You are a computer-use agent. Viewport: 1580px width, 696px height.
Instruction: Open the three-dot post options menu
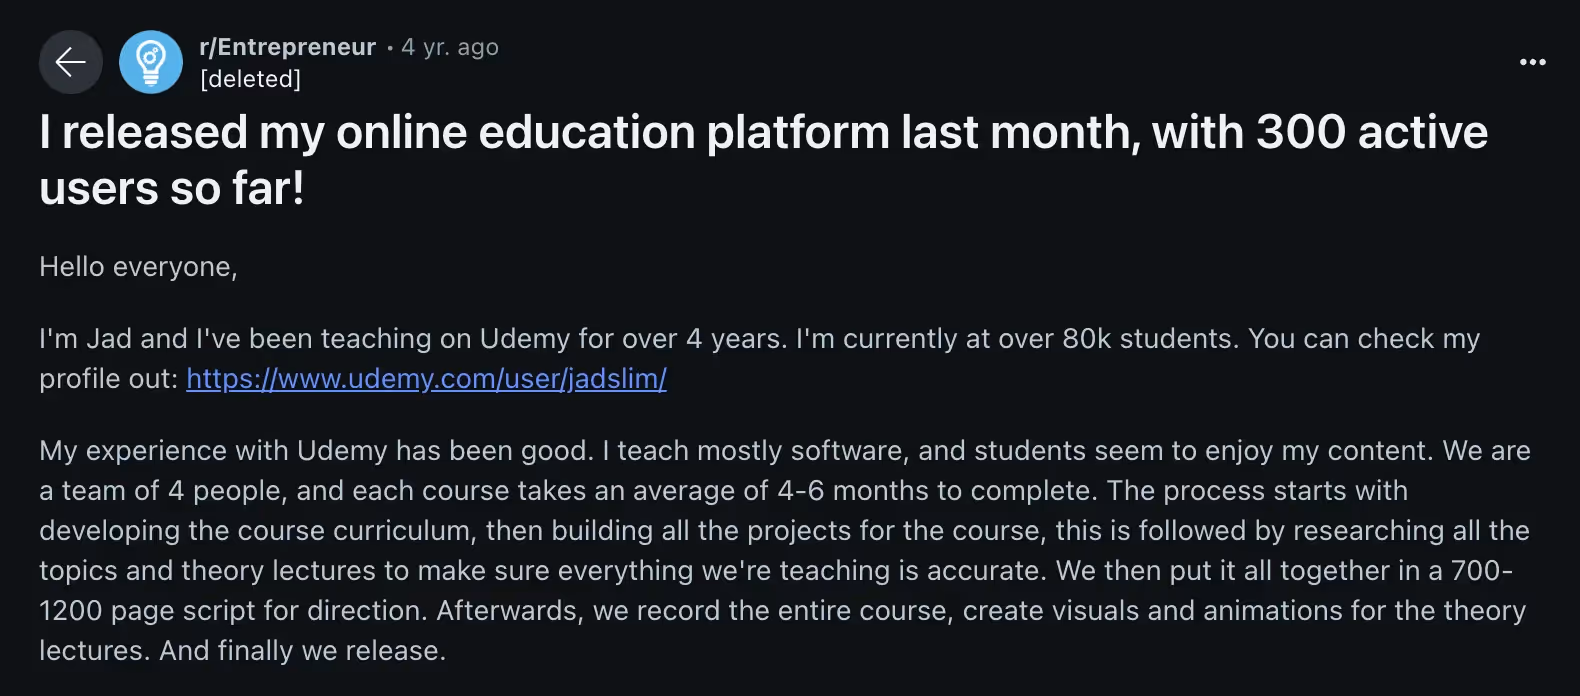point(1532,62)
